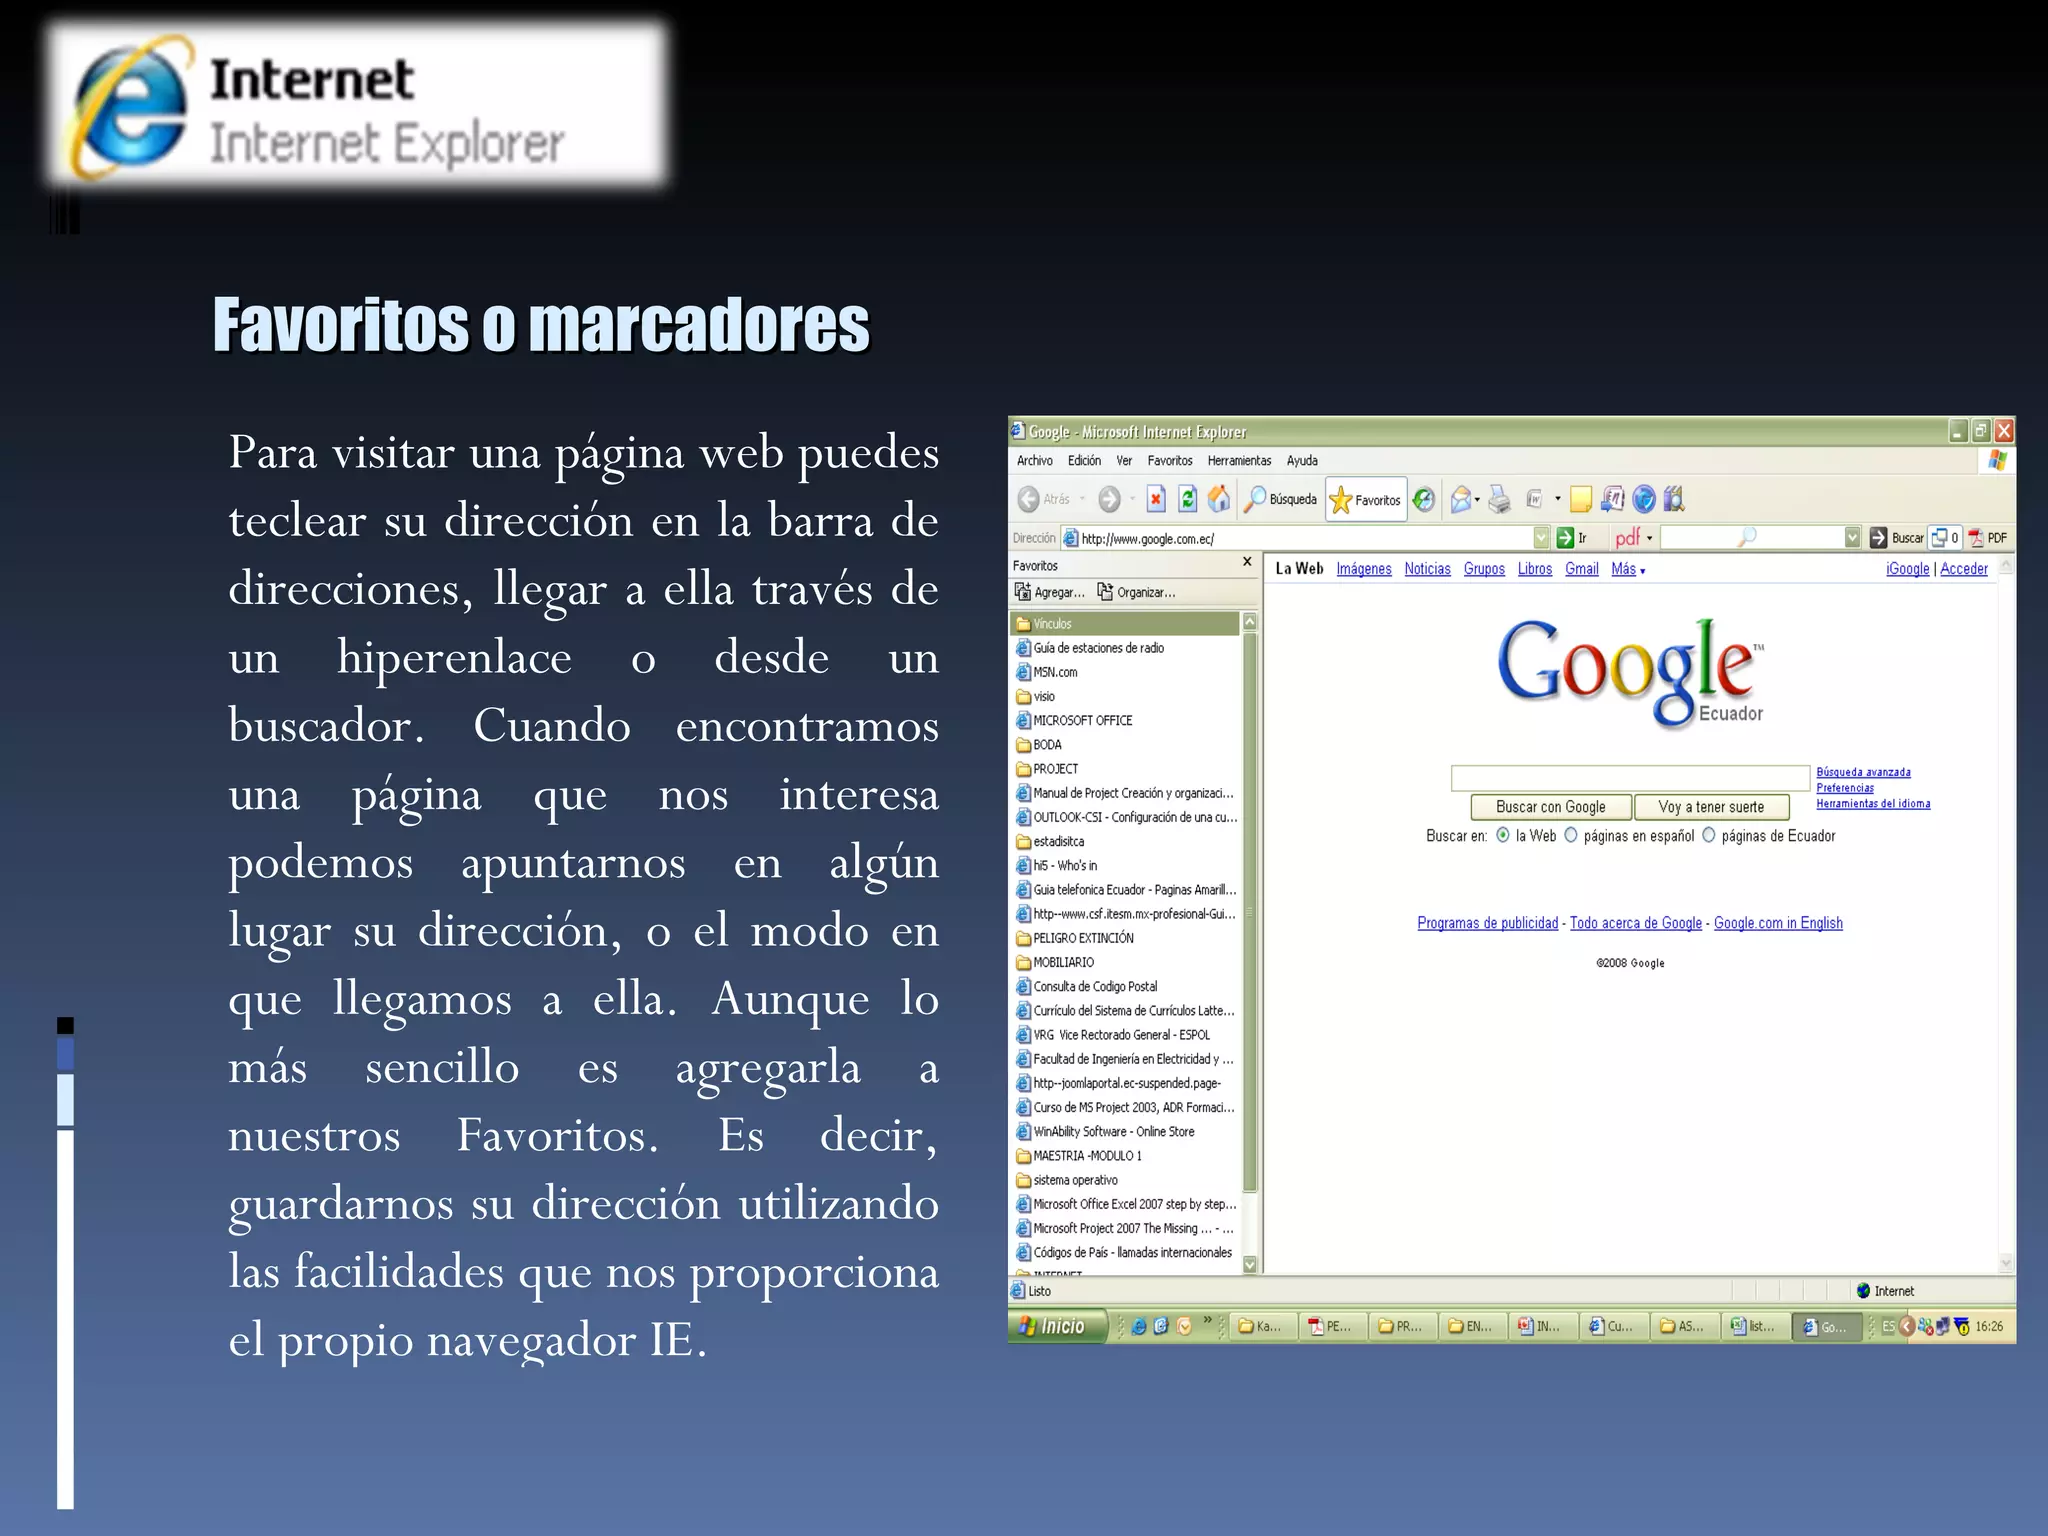2048x1536 pixels.
Task: Click the Stop loading red X icon
Action: [1156, 499]
